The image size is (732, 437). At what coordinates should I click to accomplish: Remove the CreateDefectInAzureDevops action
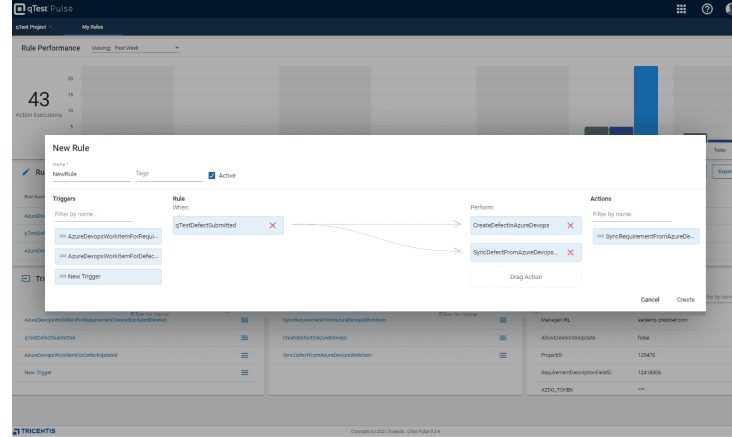[570, 226]
